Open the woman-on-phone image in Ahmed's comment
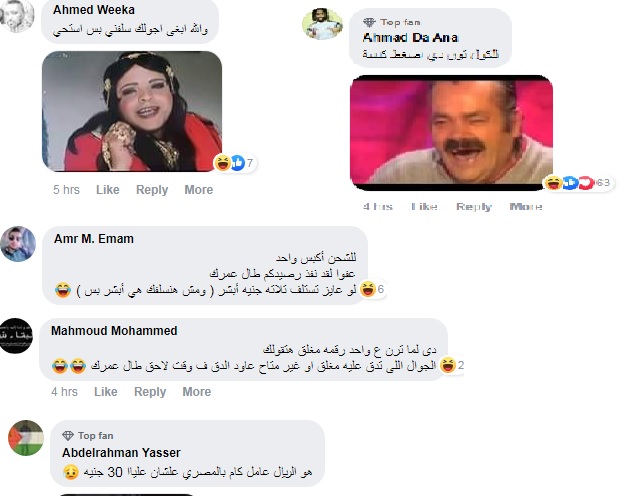 pos(132,111)
